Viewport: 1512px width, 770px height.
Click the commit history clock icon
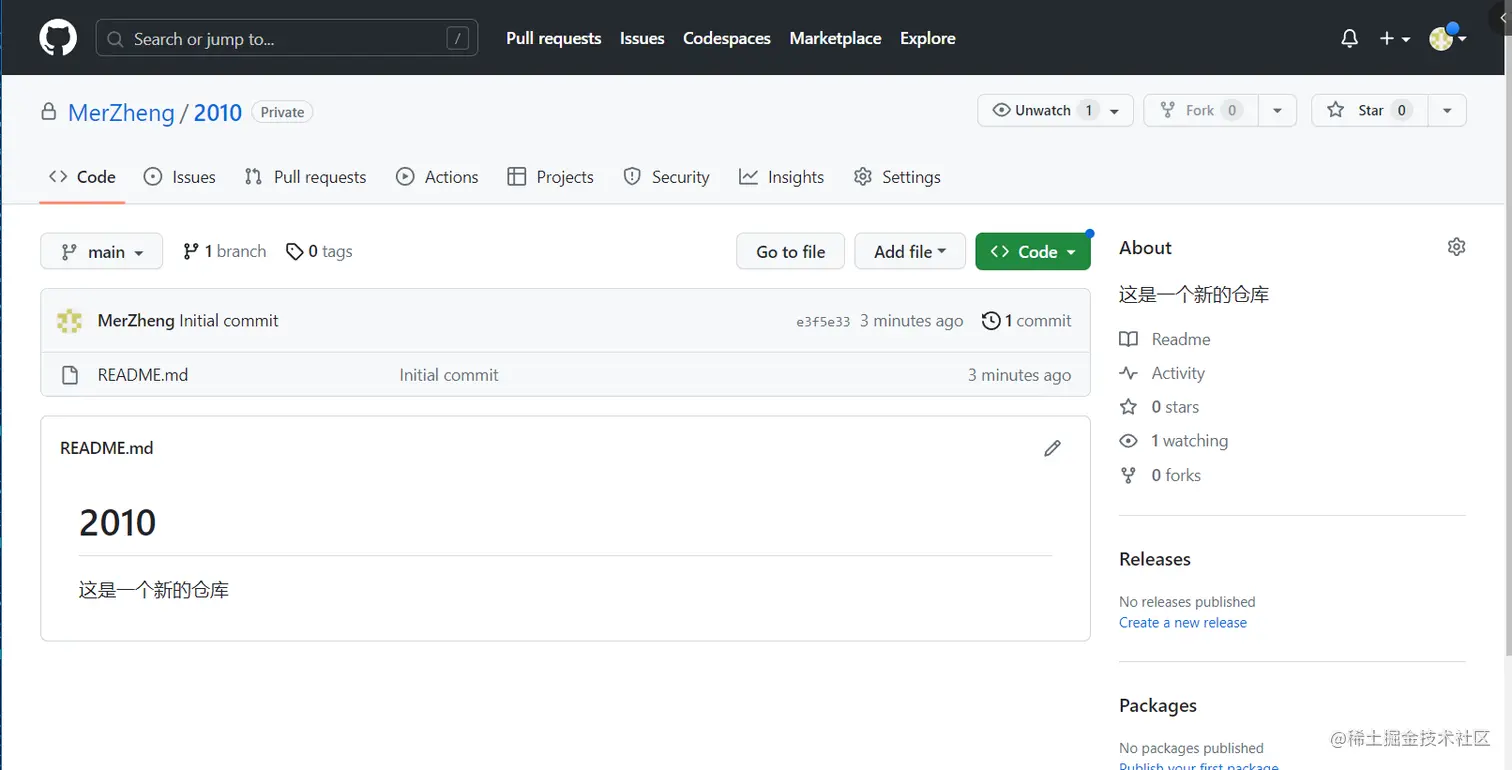point(991,321)
